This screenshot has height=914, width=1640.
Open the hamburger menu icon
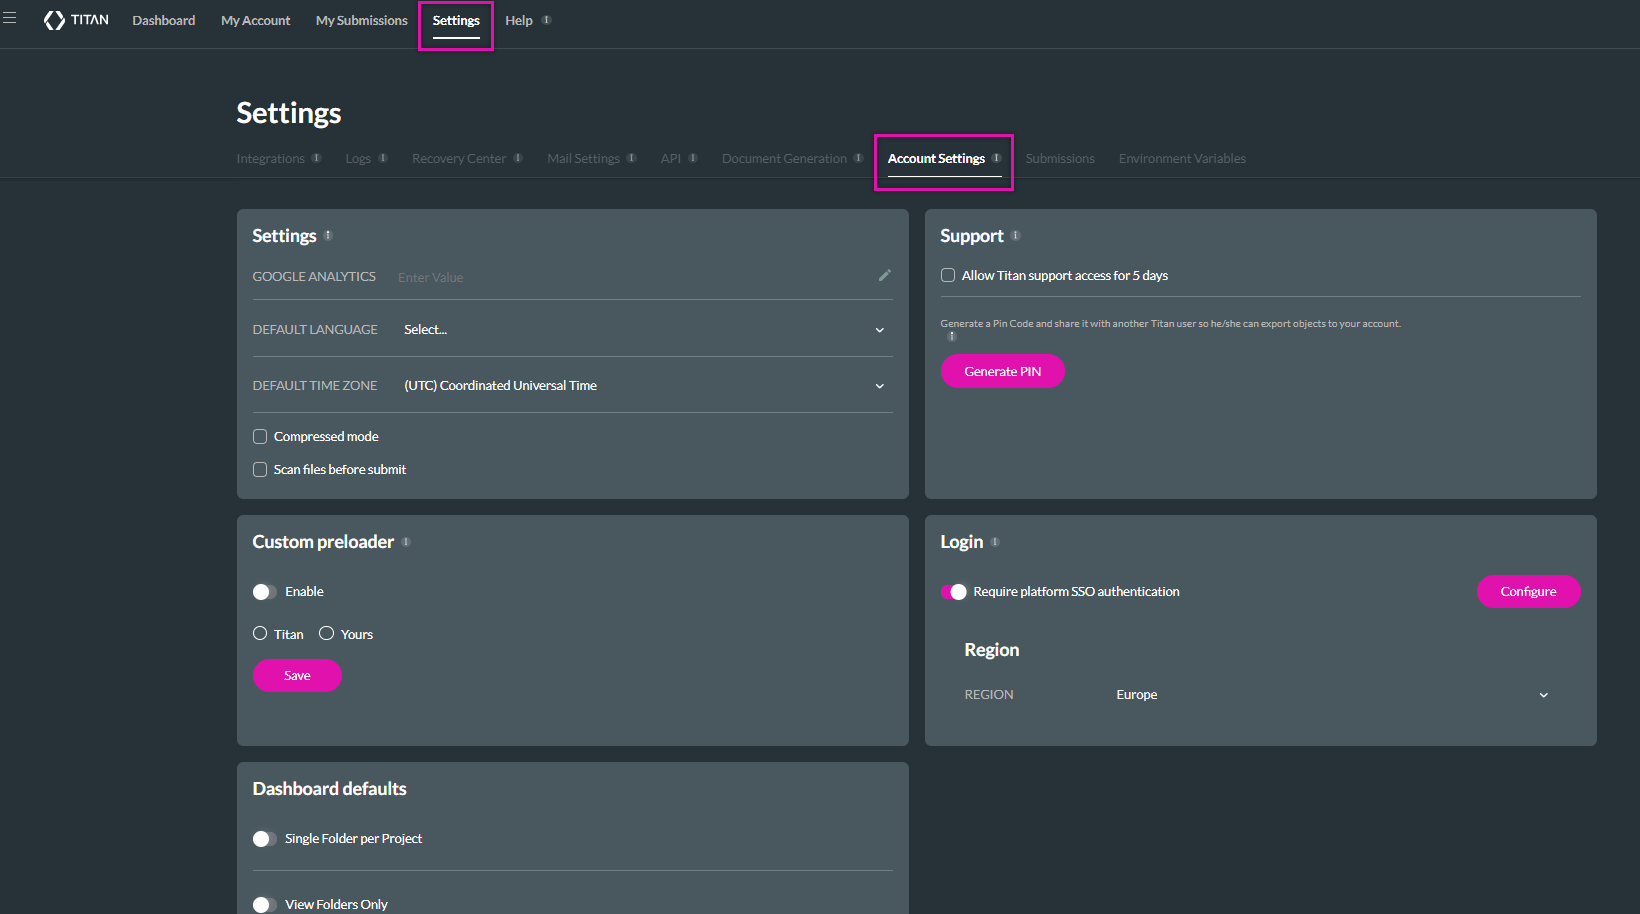tap(10, 18)
